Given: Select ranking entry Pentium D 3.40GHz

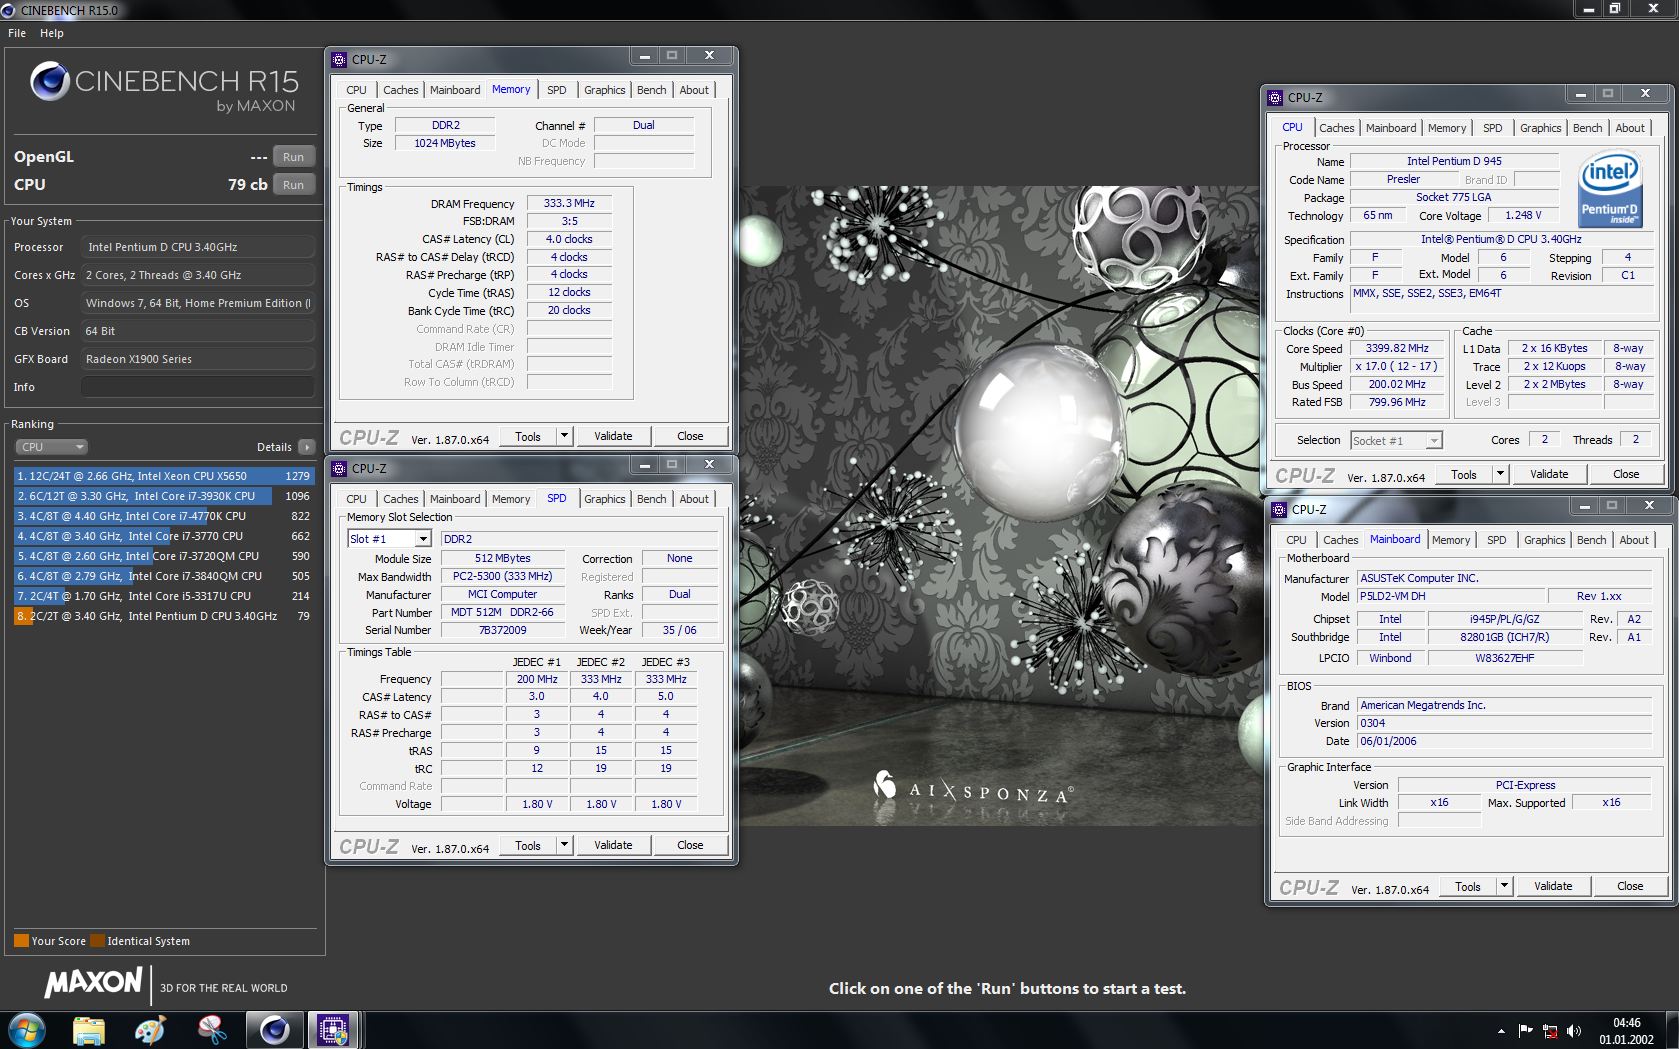Looking at the screenshot, I should coord(164,616).
